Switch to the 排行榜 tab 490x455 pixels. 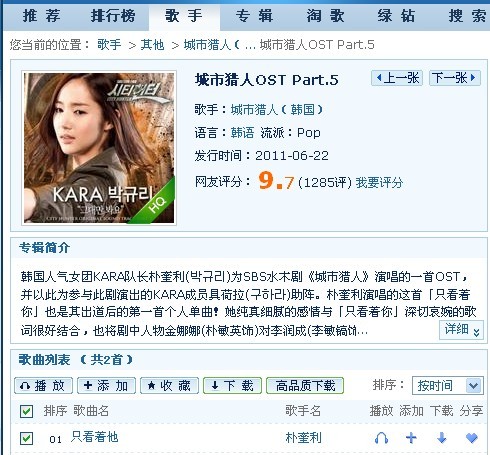pos(113,16)
